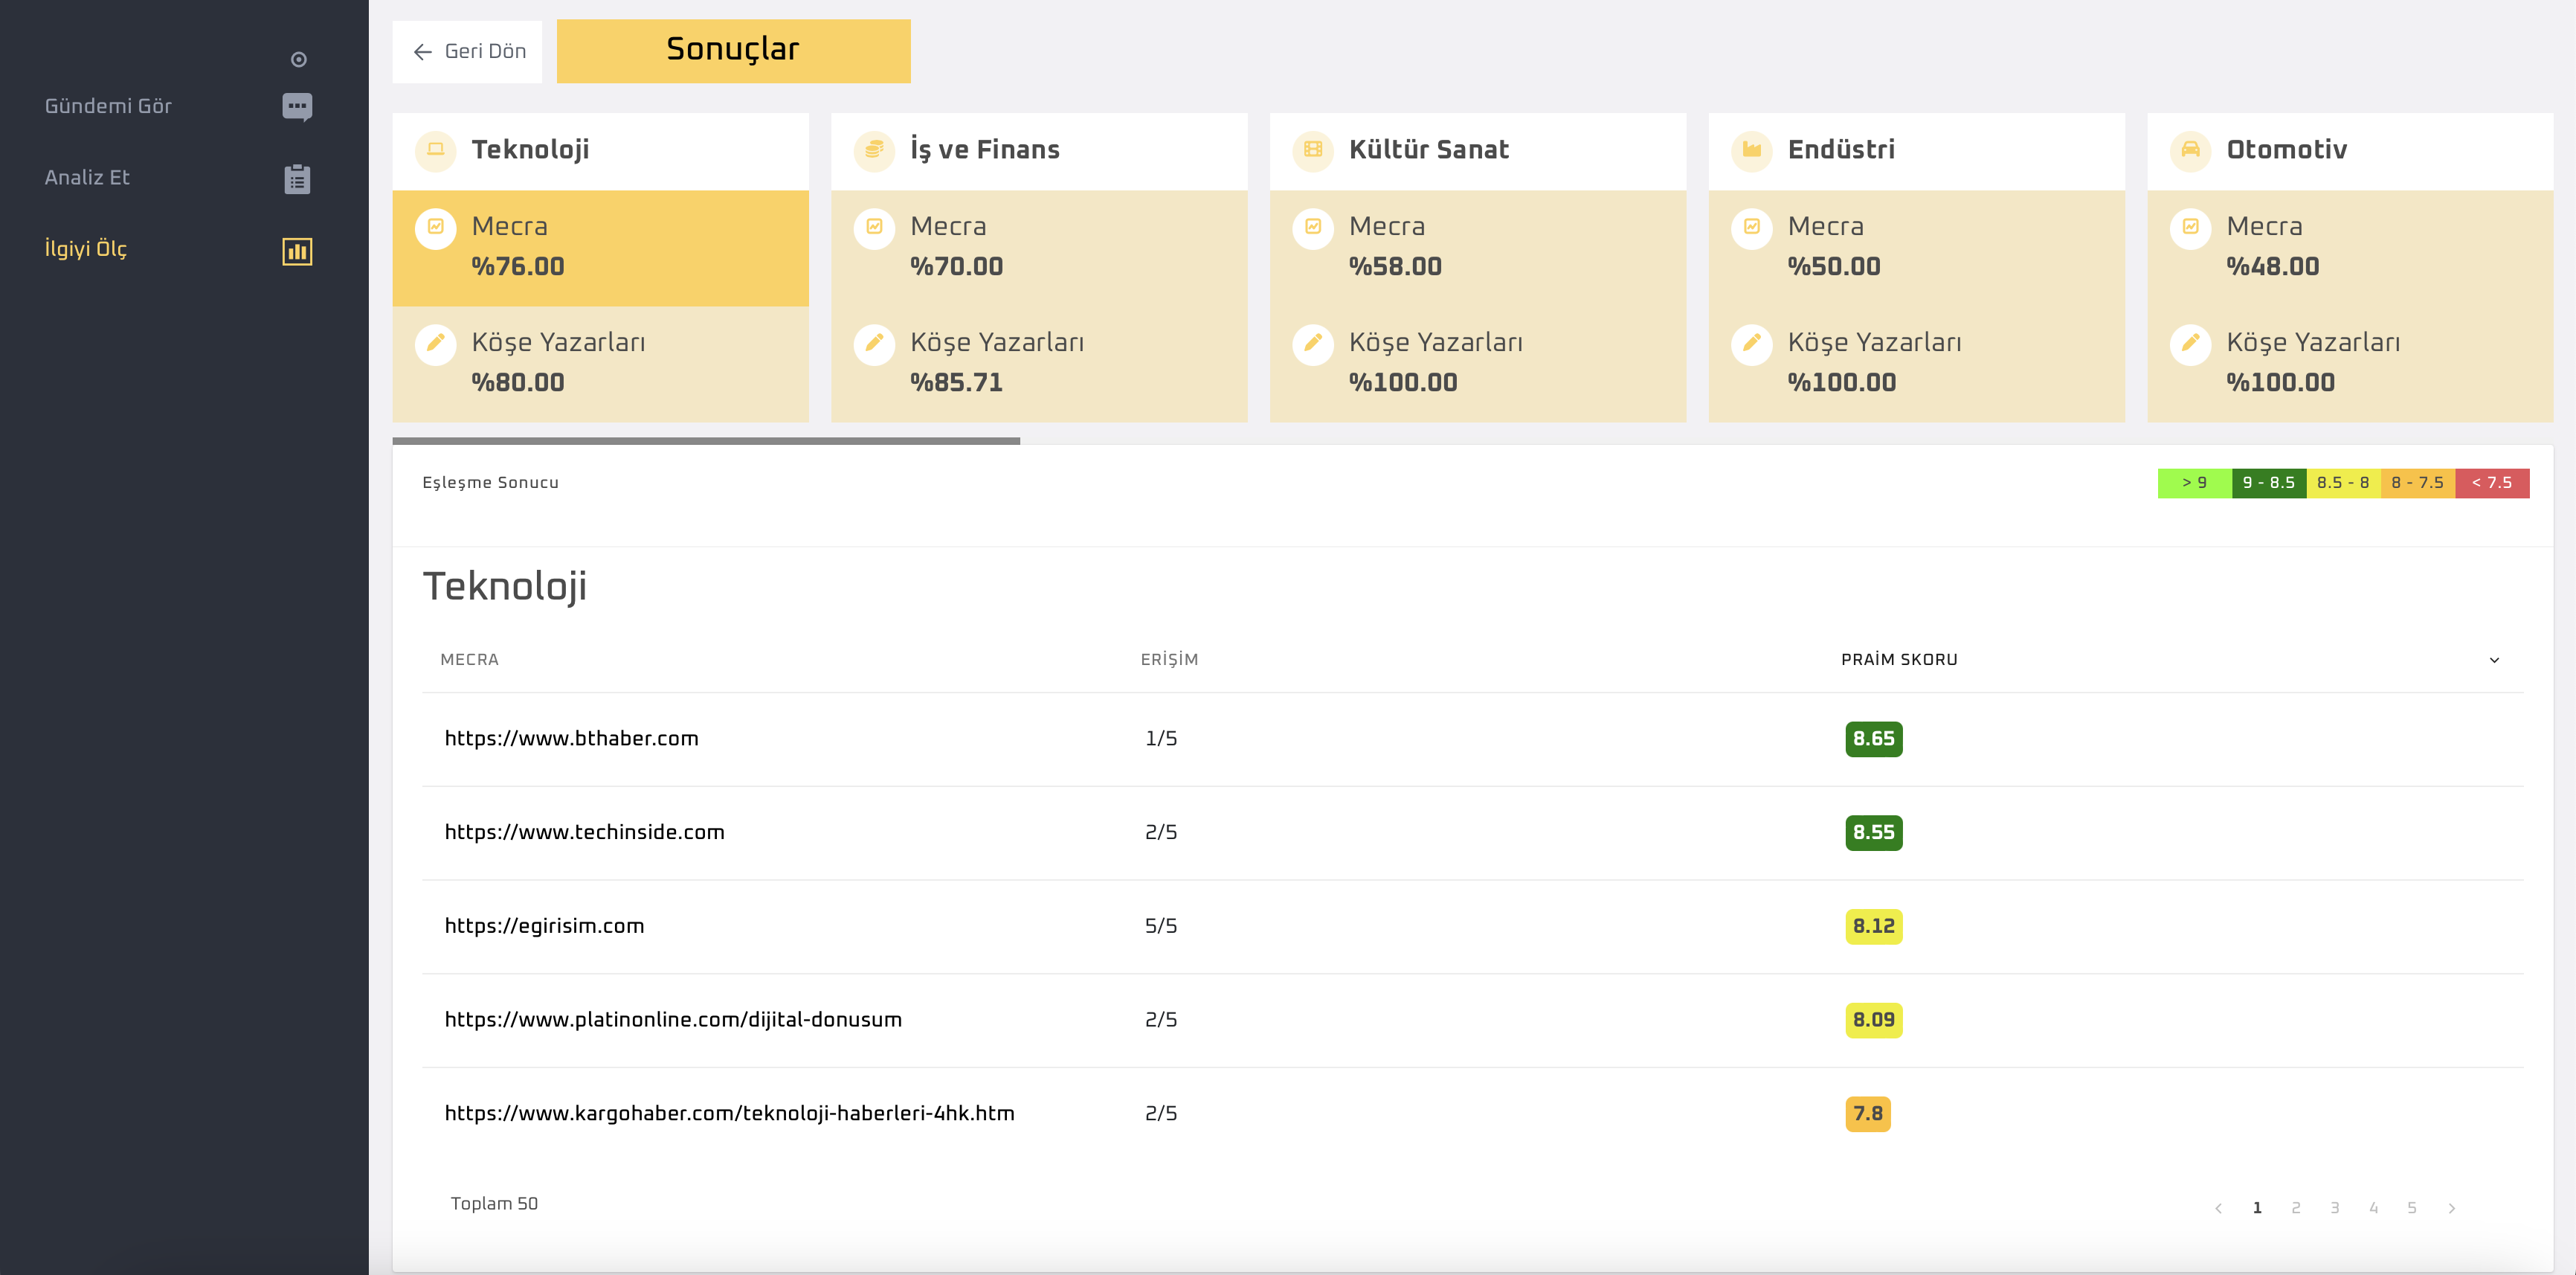The image size is (2576, 1275).
Task: Click the İş ve Finans coins icon
Action: coord(874,150)
